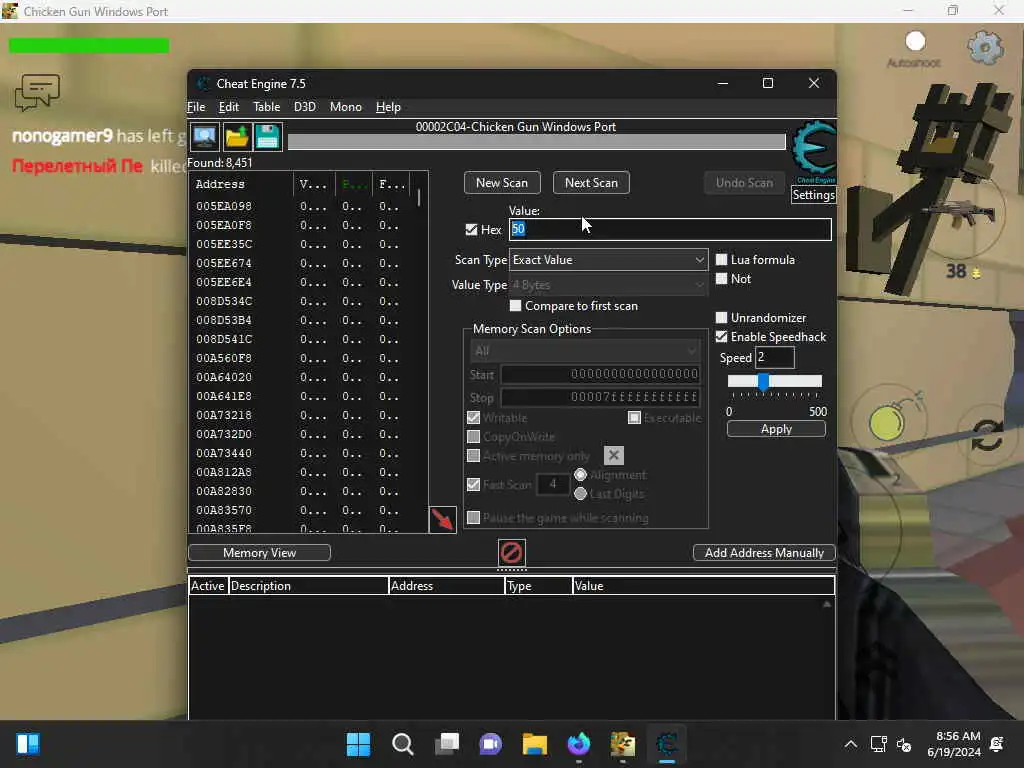Open taskbar Search
This screenshot has height=768, width=1024.
(x=402, y=744)
